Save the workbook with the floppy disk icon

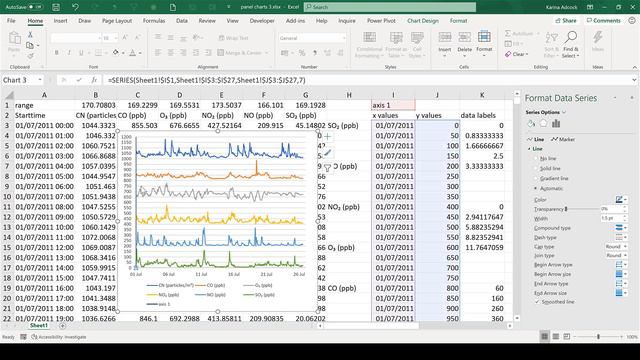56,7
